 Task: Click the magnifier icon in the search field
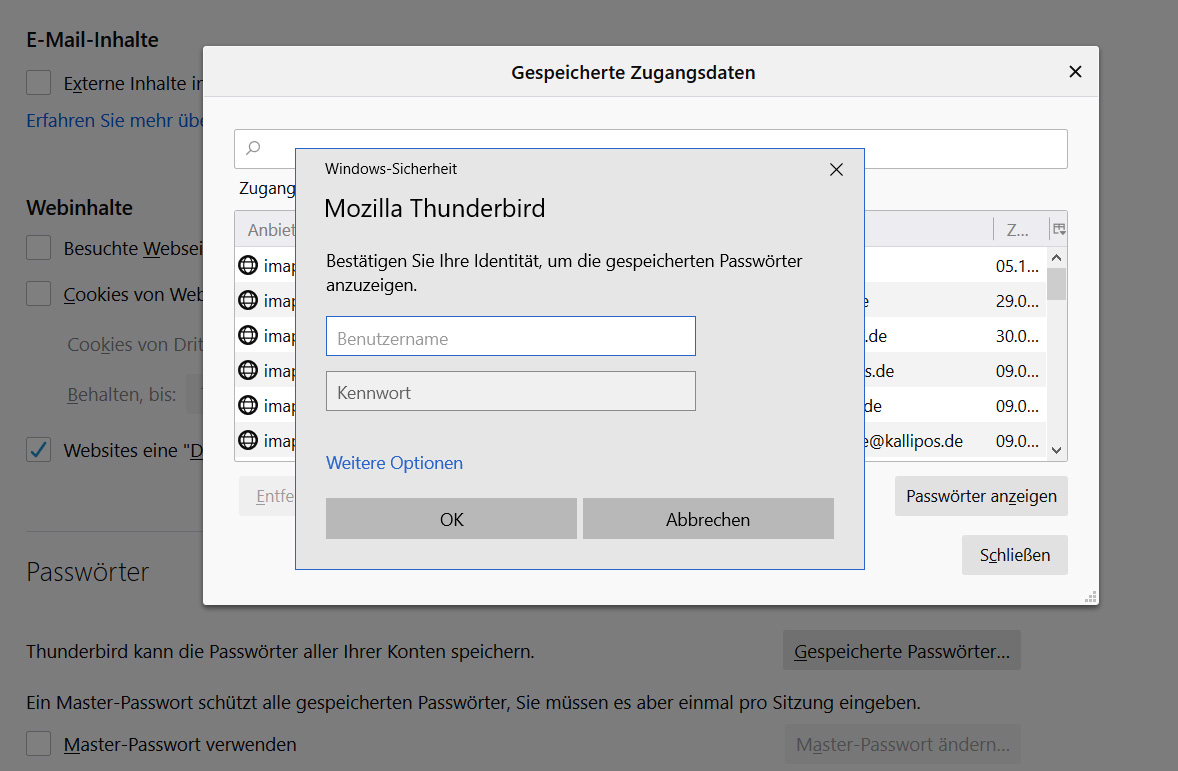[253, 148]
